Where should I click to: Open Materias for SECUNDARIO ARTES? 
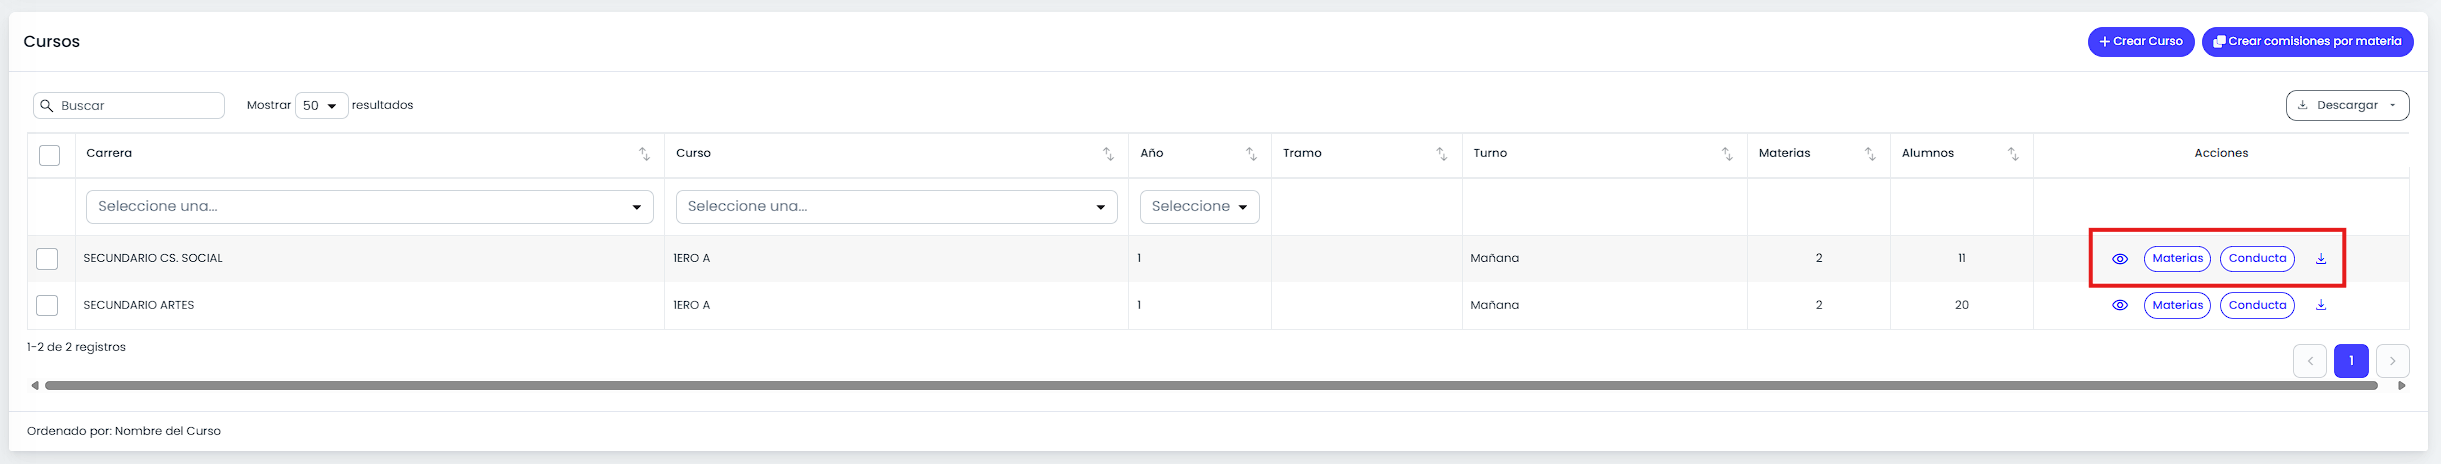pyautogui.click(x=2177, y=306)
